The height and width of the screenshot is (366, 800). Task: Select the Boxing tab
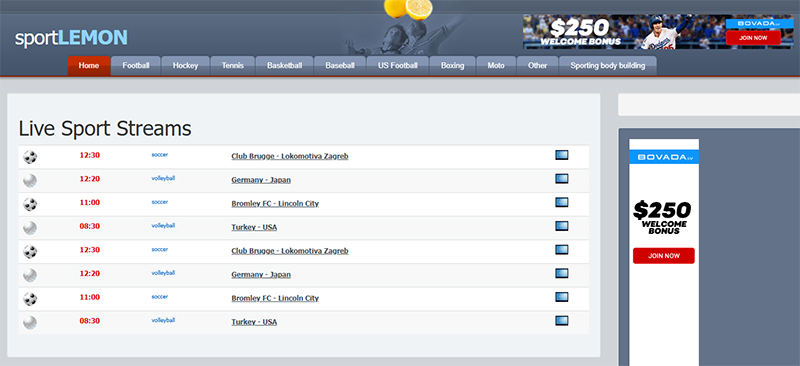coord(453,66)
